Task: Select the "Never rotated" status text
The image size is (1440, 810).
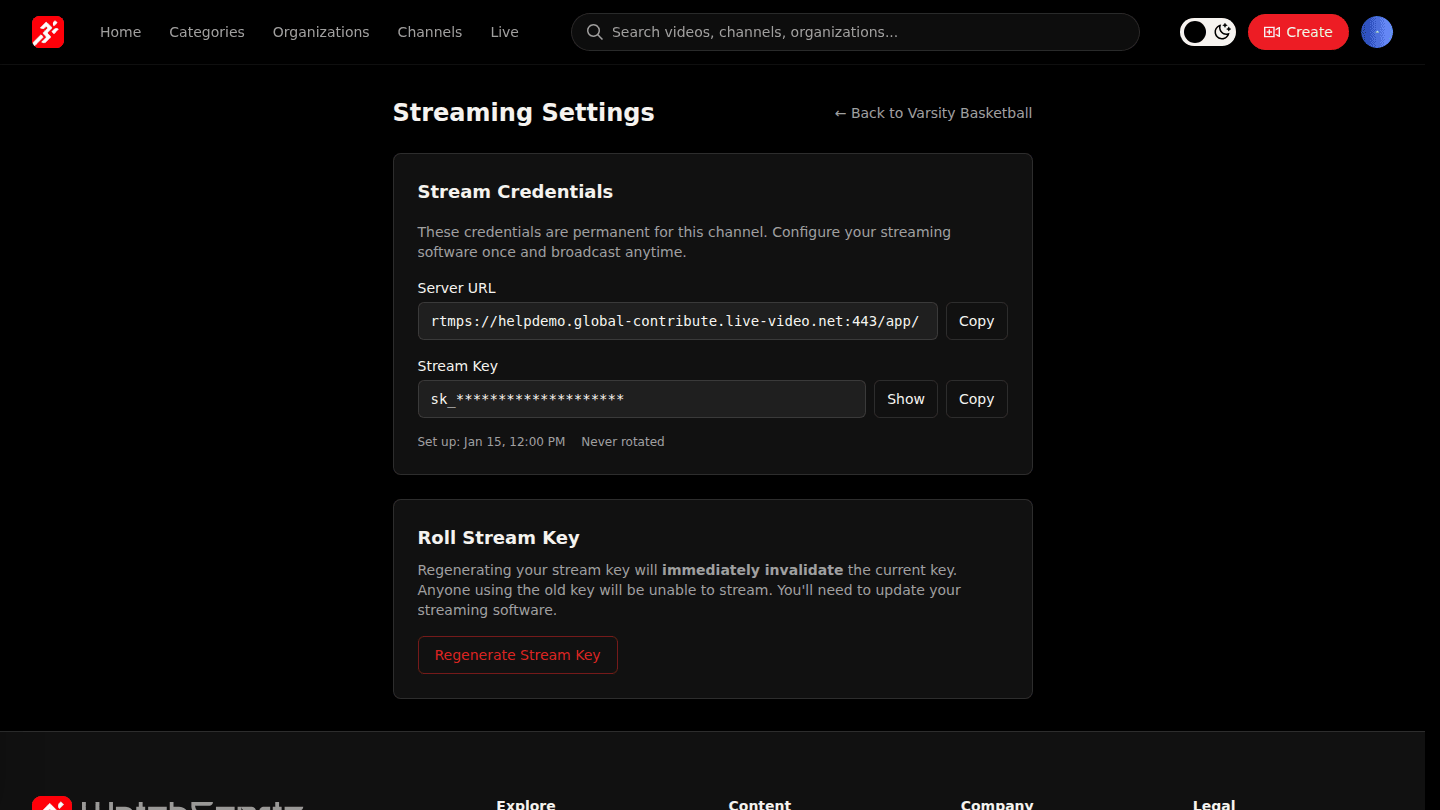Action: (623, 441)
